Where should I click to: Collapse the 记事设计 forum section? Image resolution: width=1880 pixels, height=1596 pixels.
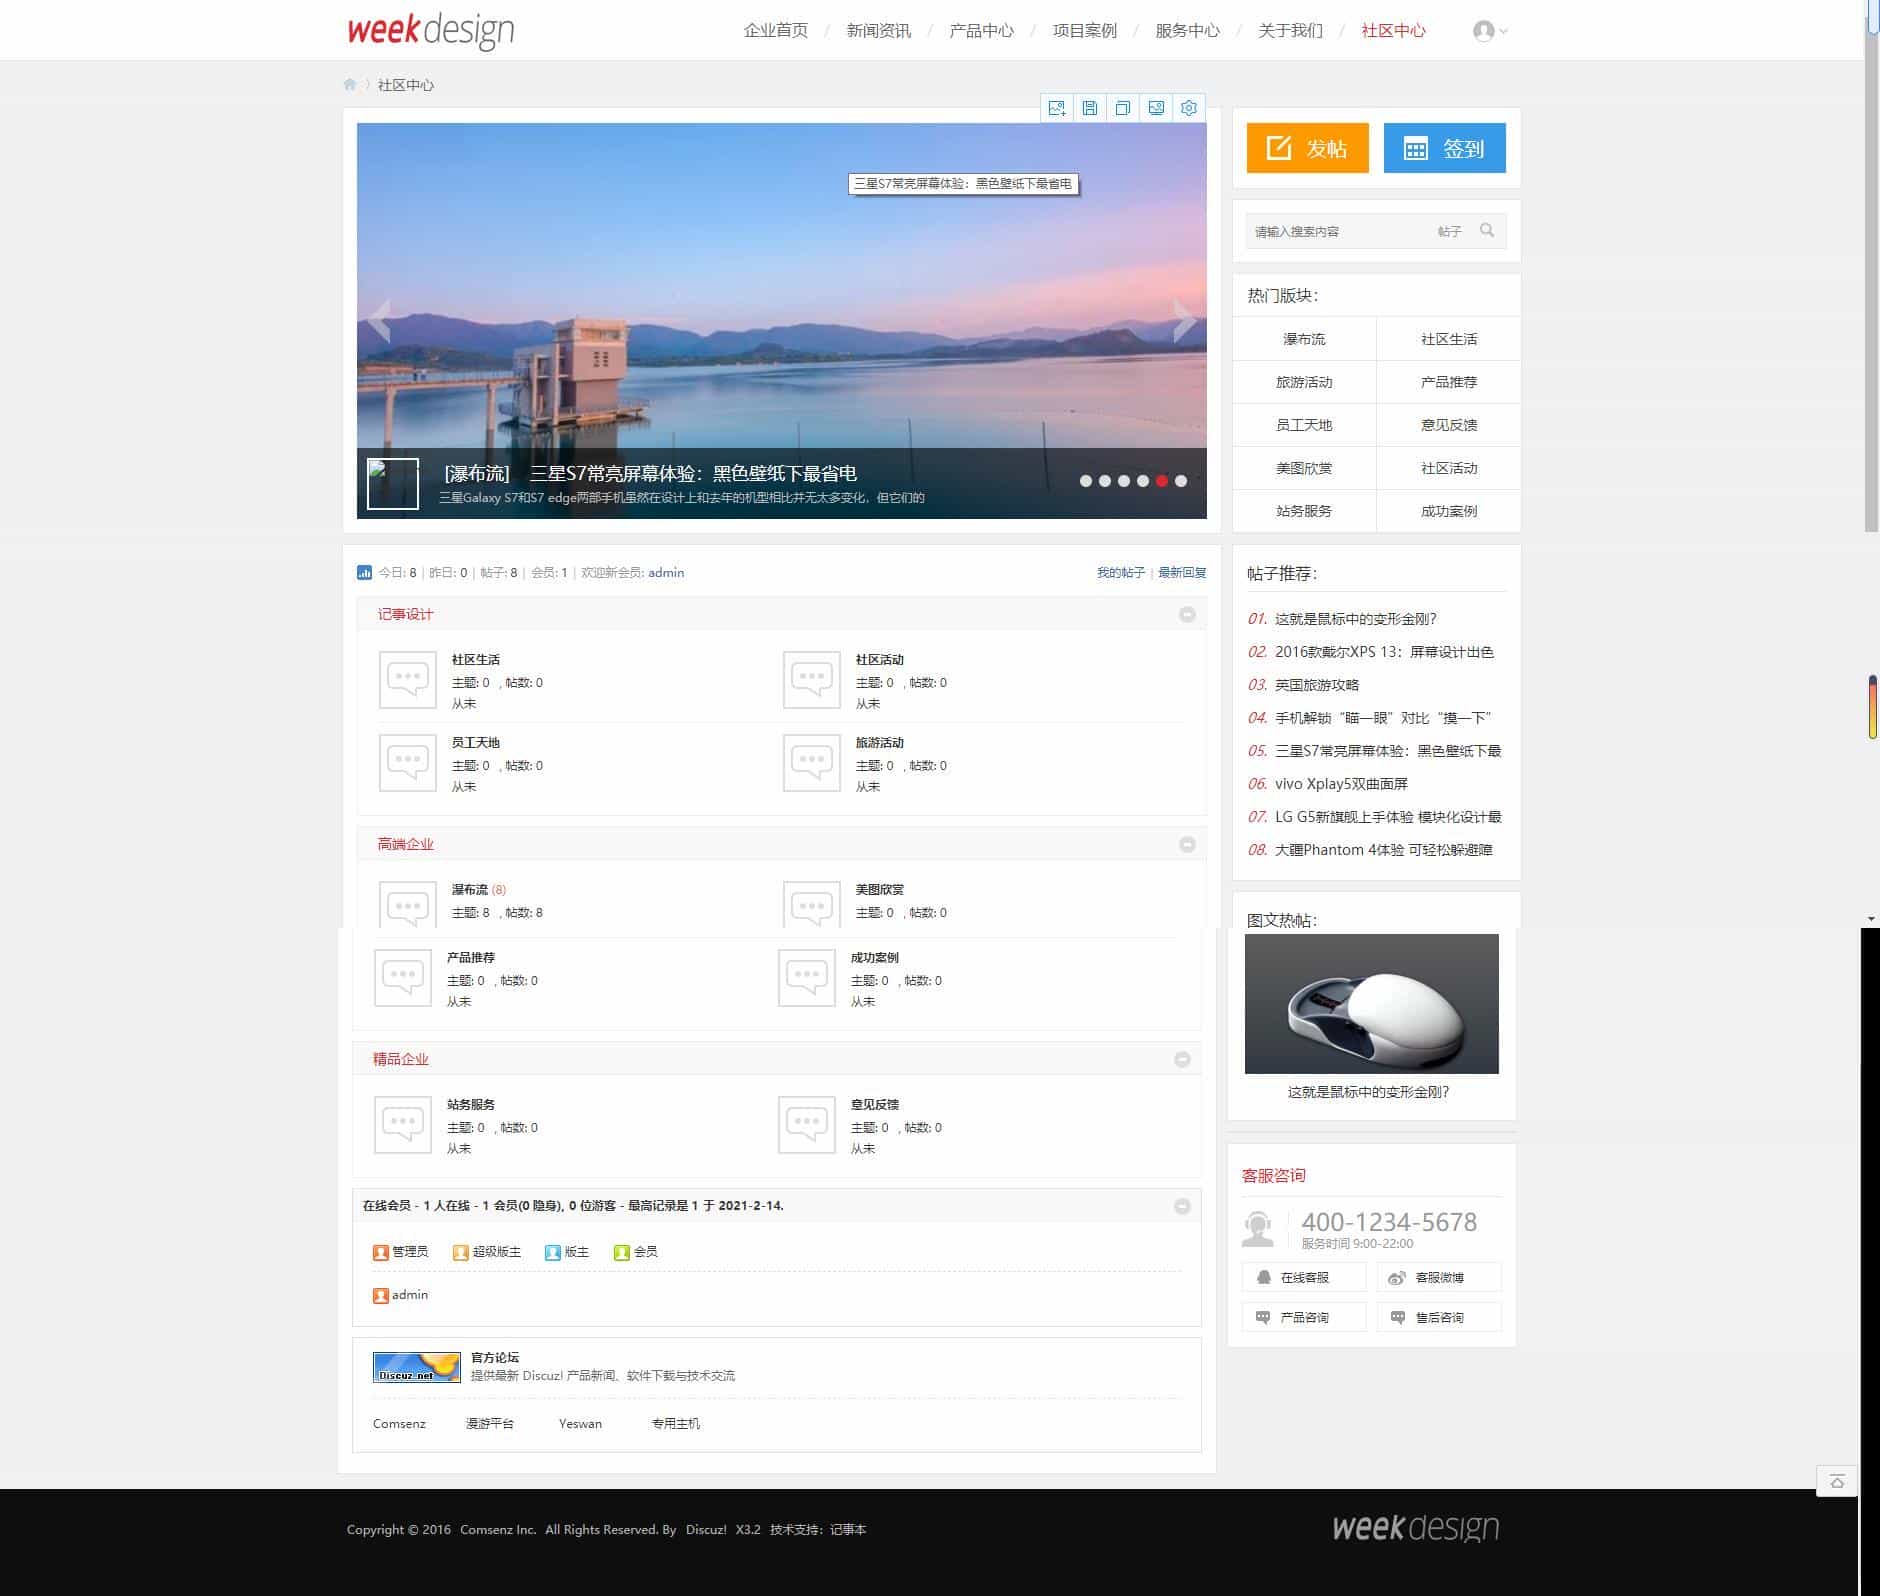coord(1188,614)
